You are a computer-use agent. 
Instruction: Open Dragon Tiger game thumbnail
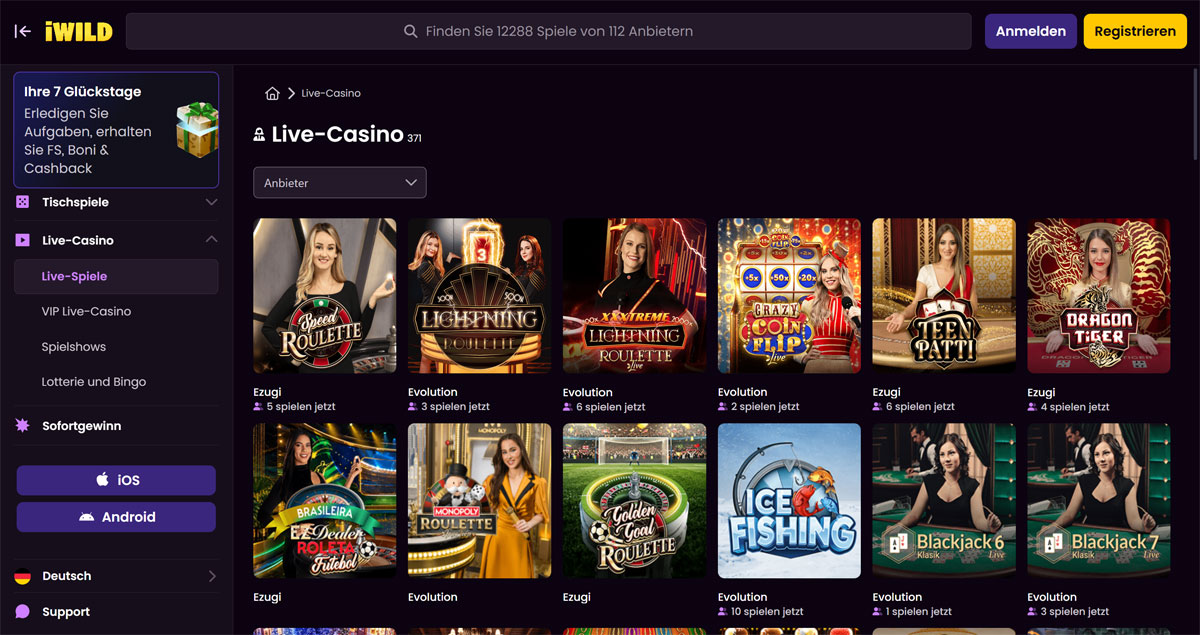pos(1098,296)
